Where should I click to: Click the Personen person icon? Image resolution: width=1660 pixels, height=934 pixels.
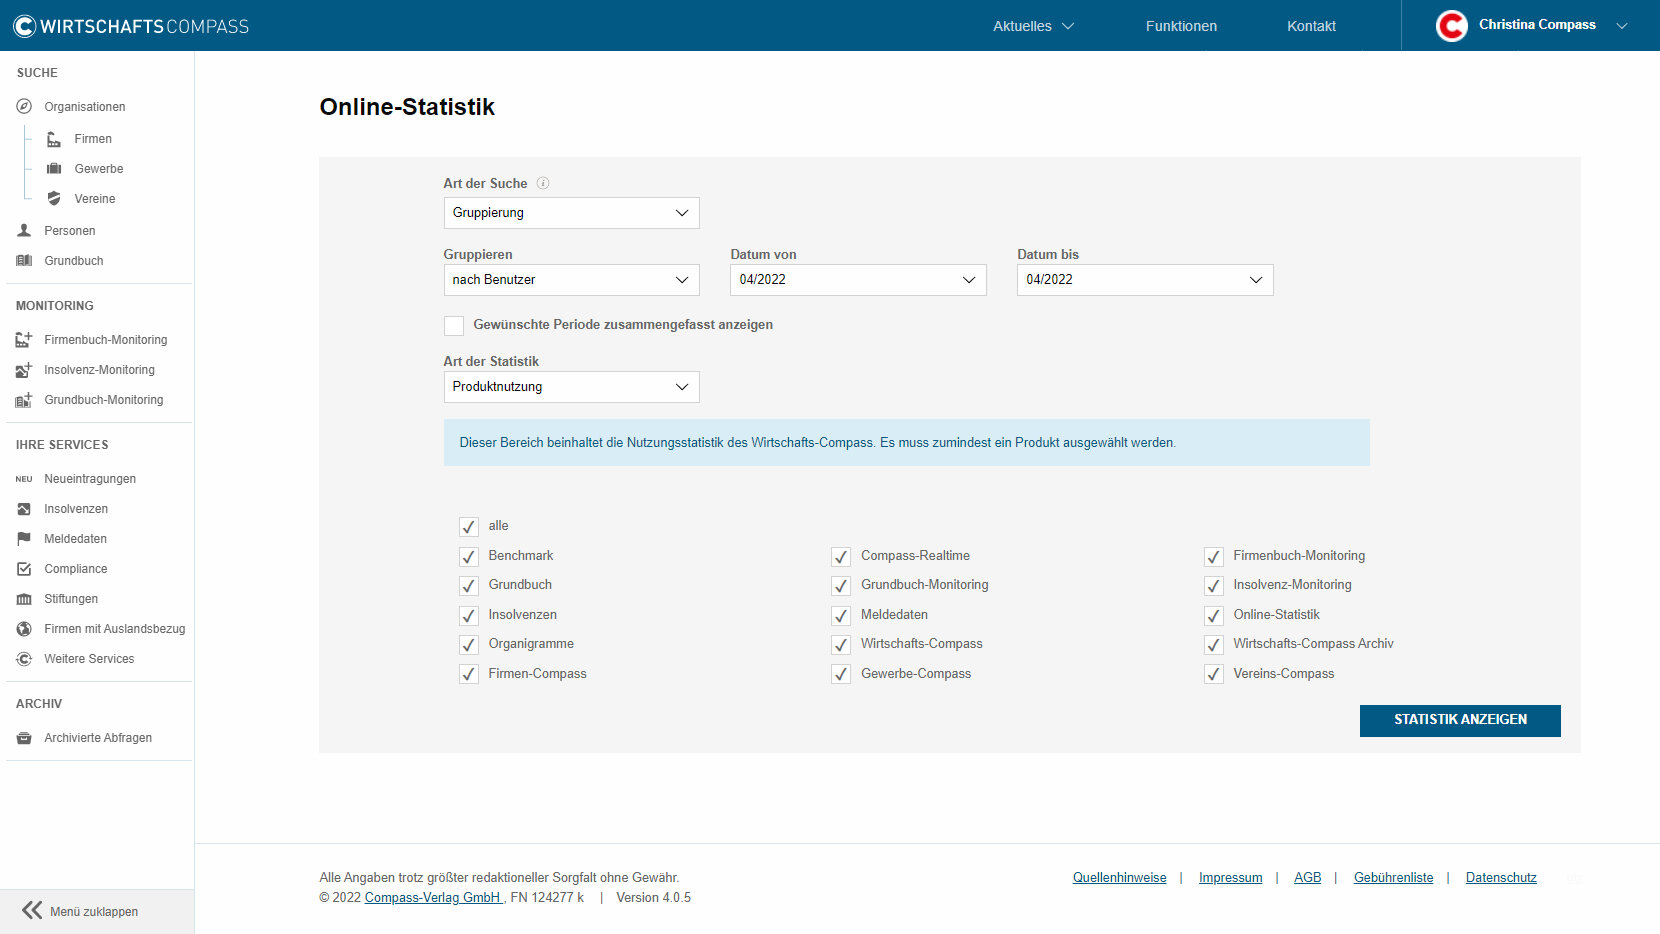24,230
